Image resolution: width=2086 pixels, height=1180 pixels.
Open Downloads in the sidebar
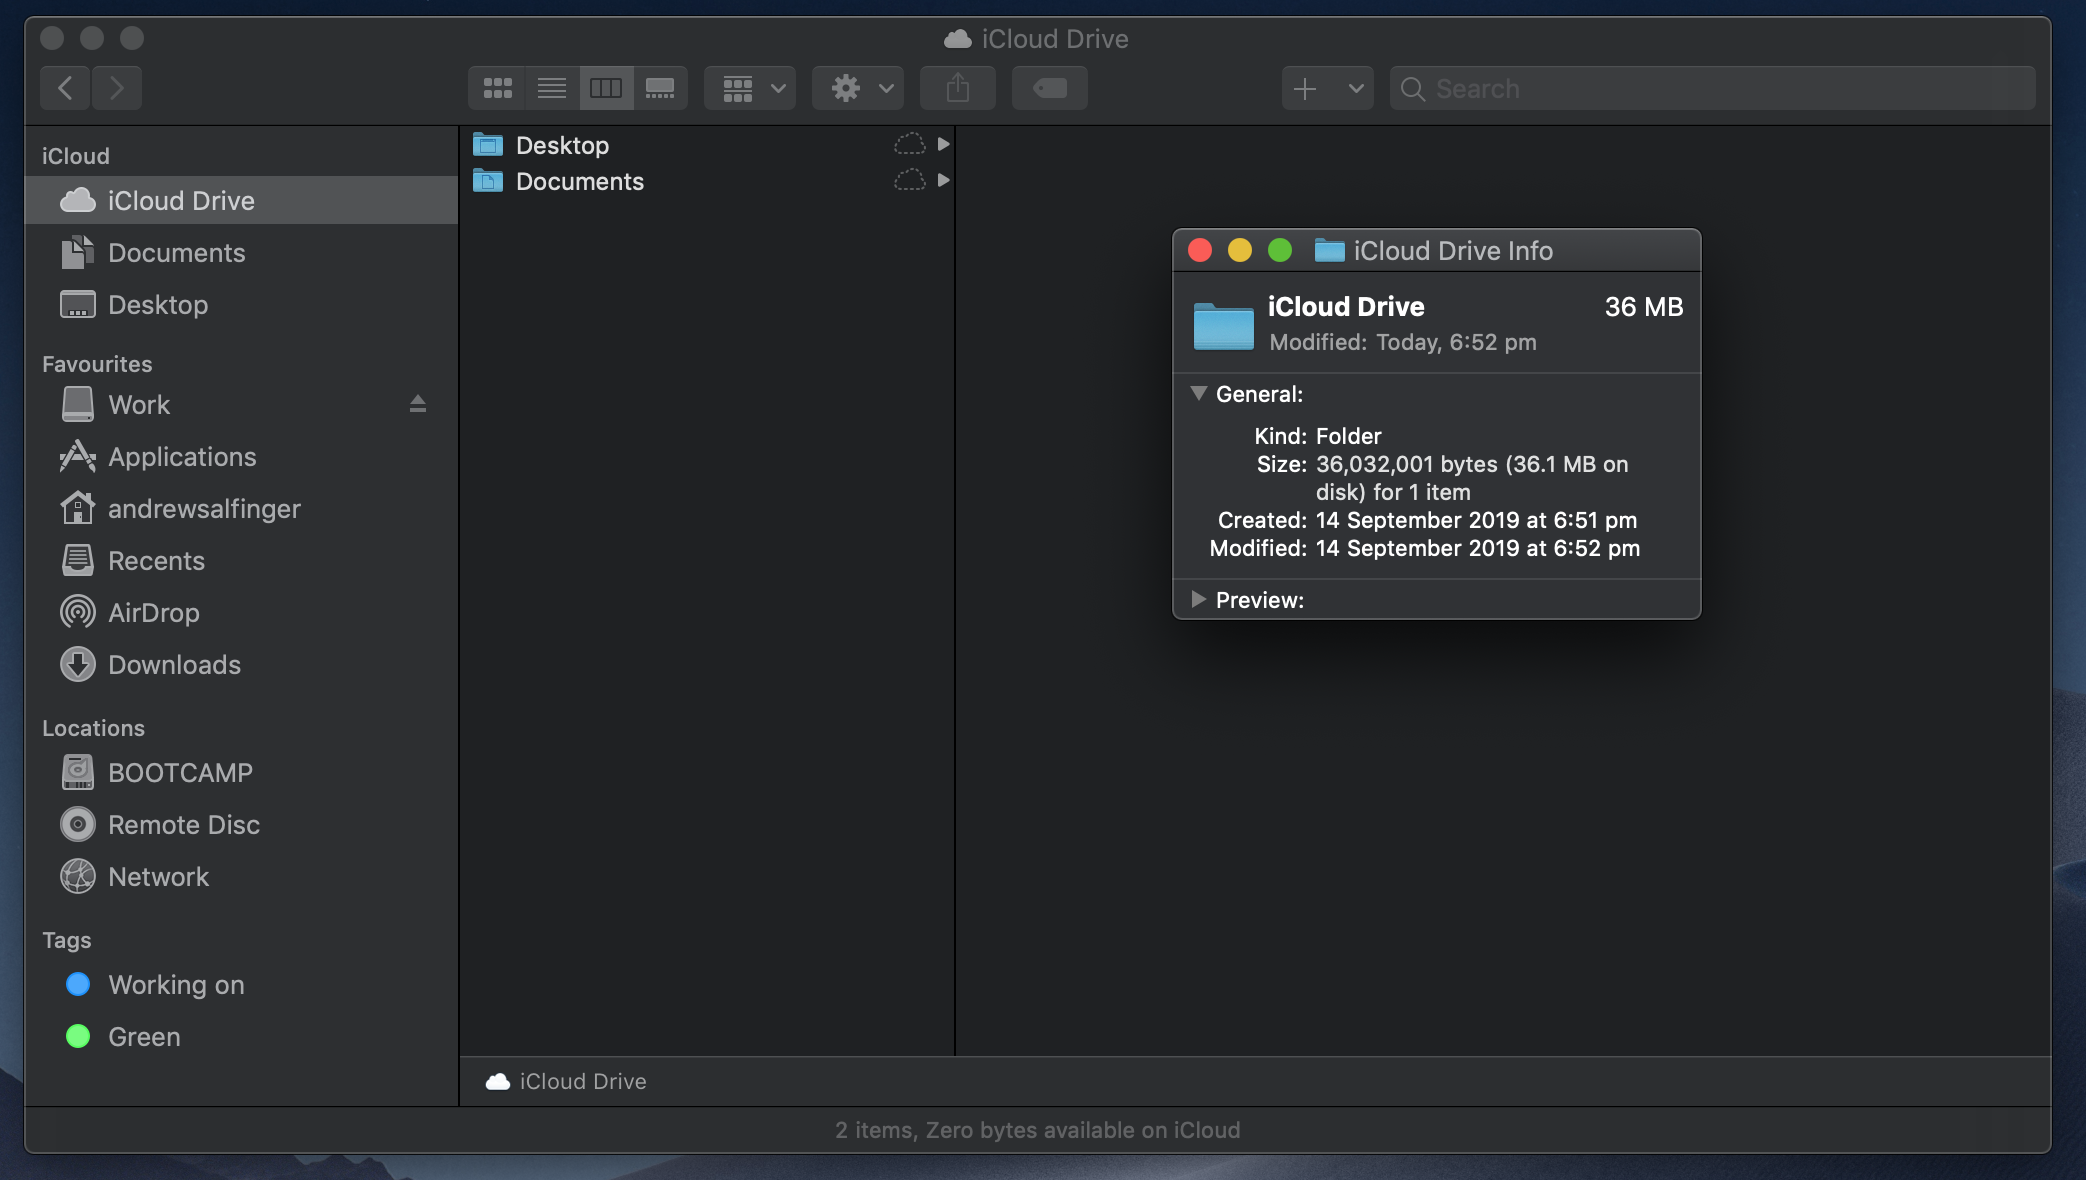coord(241,664)
